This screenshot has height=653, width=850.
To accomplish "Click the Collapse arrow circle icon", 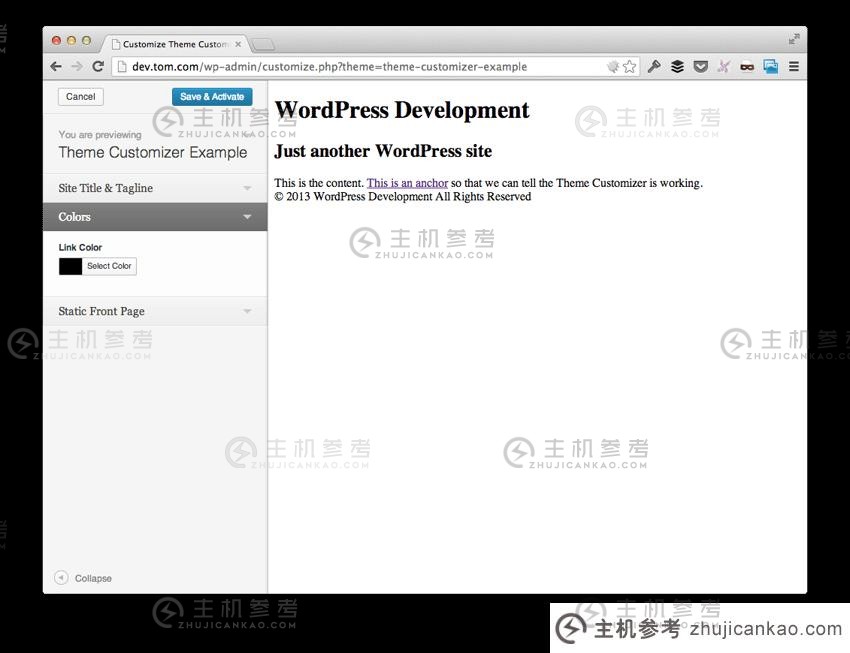I will (x=61, y=578).
